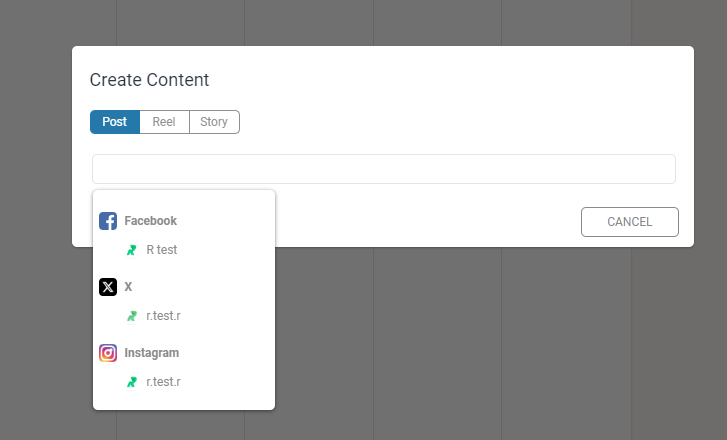This screenshot has height=440, width=727.
Task: Click the r.test.r avatar under Instagram
Action: (x=132, y=382)
